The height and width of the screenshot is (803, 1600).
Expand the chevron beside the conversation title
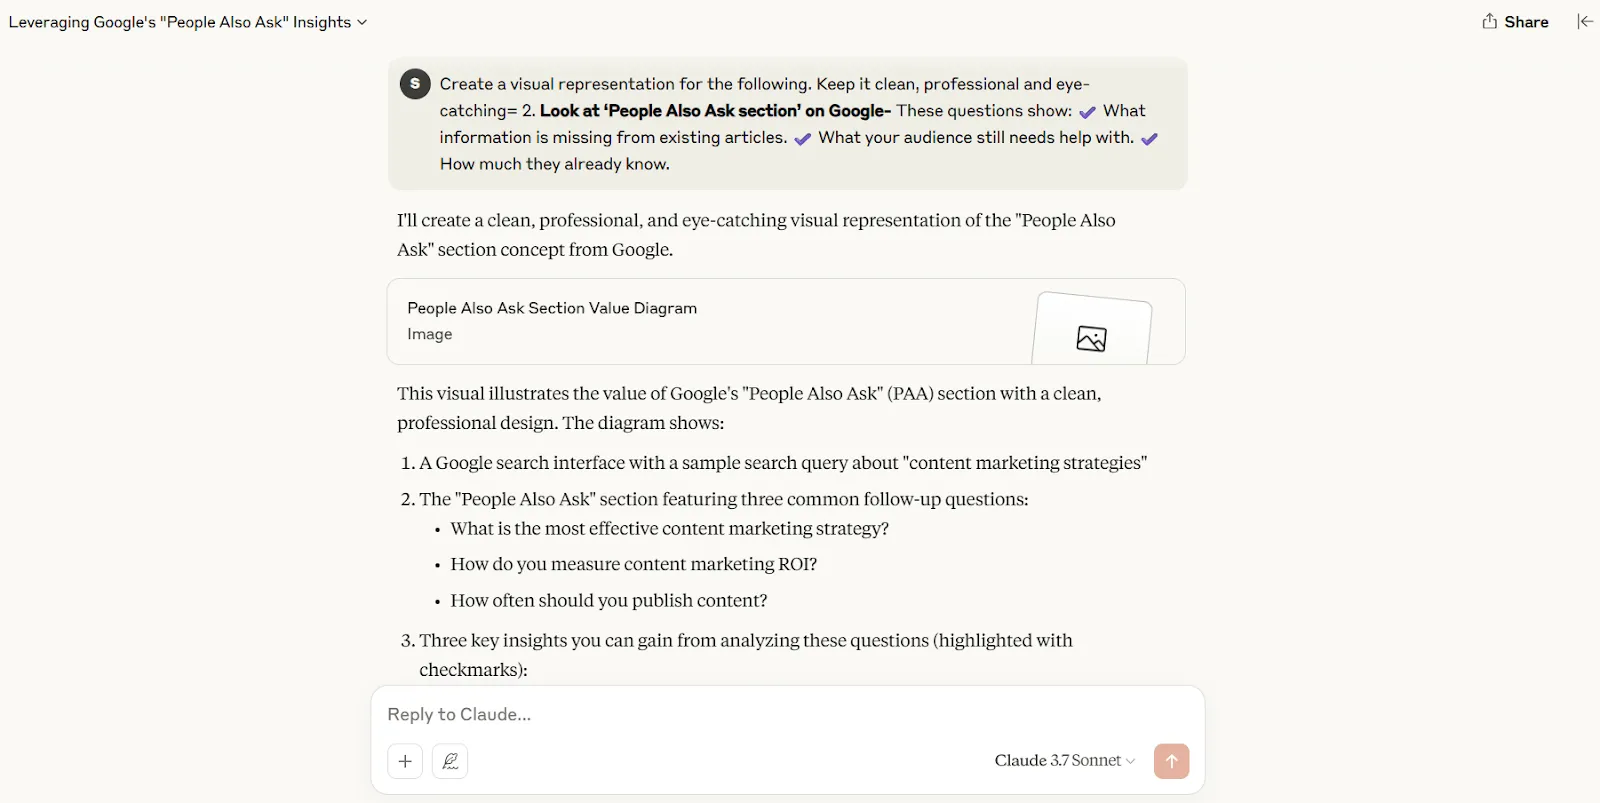362,22
